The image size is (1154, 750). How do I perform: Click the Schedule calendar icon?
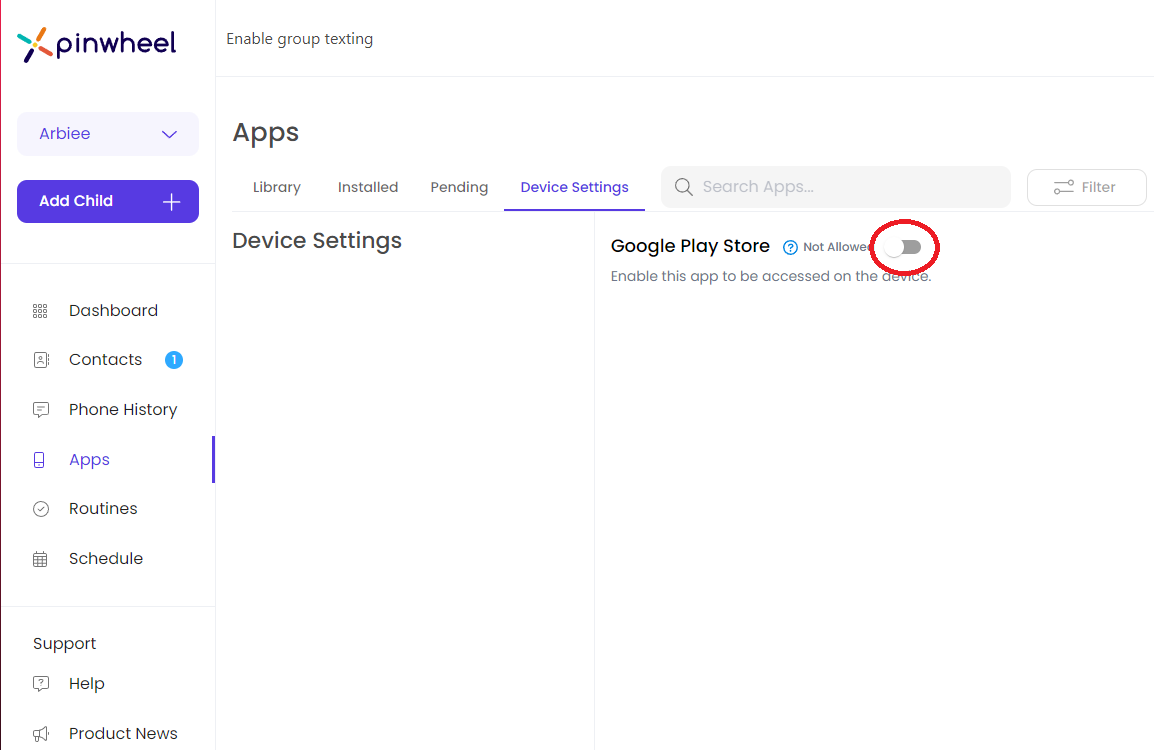click(x=40, y=558)
